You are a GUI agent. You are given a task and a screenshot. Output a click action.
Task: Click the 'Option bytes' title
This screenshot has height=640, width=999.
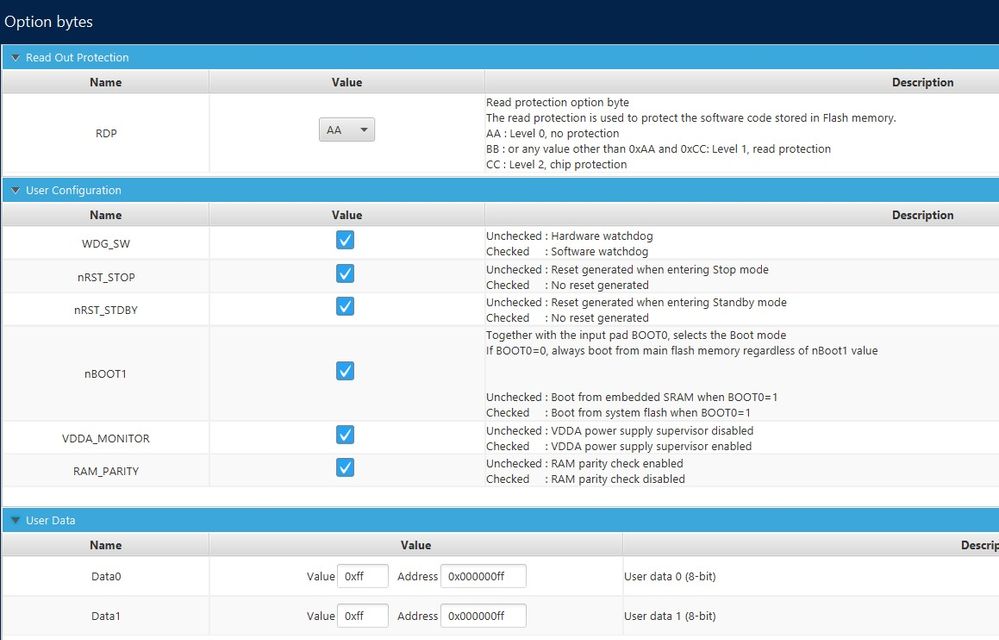(48, 22)
